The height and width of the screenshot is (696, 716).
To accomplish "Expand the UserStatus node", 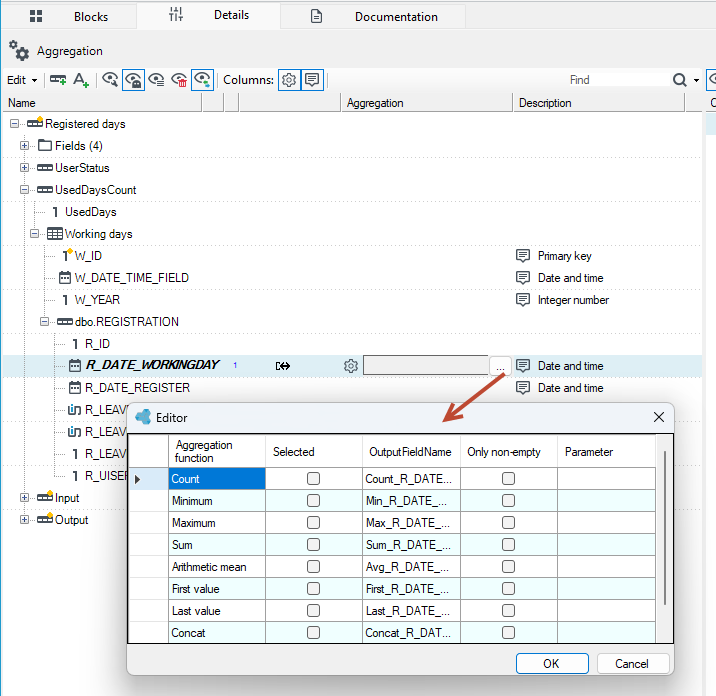I will [25, 168].
